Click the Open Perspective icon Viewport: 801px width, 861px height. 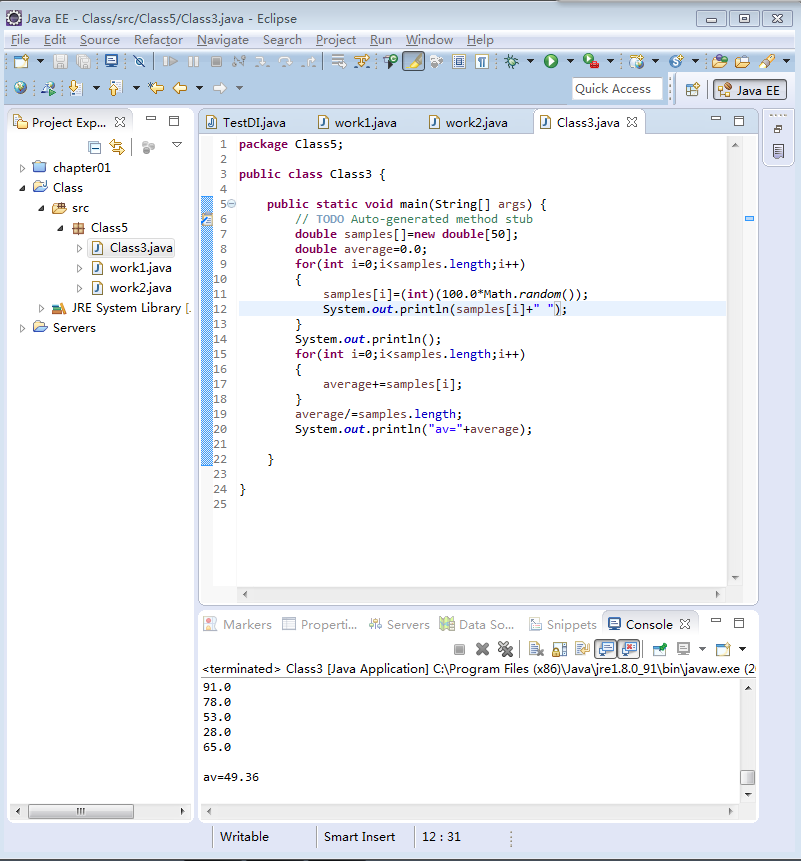(692, 89)
